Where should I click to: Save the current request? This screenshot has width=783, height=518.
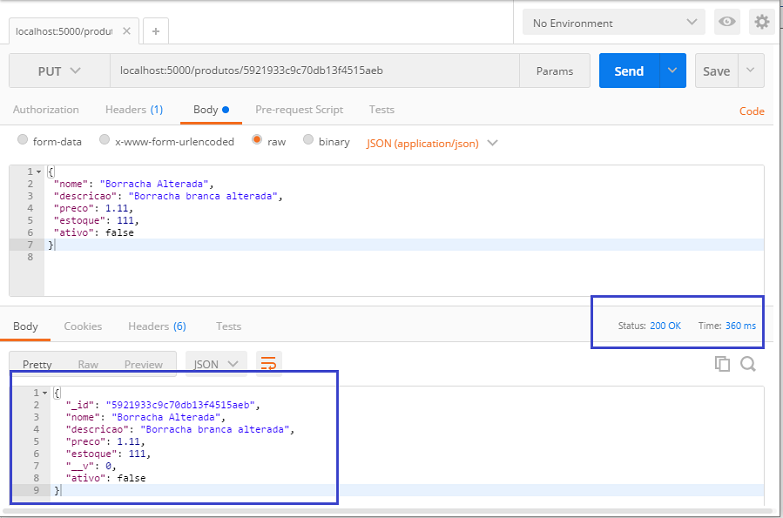[x=717, y=70]
